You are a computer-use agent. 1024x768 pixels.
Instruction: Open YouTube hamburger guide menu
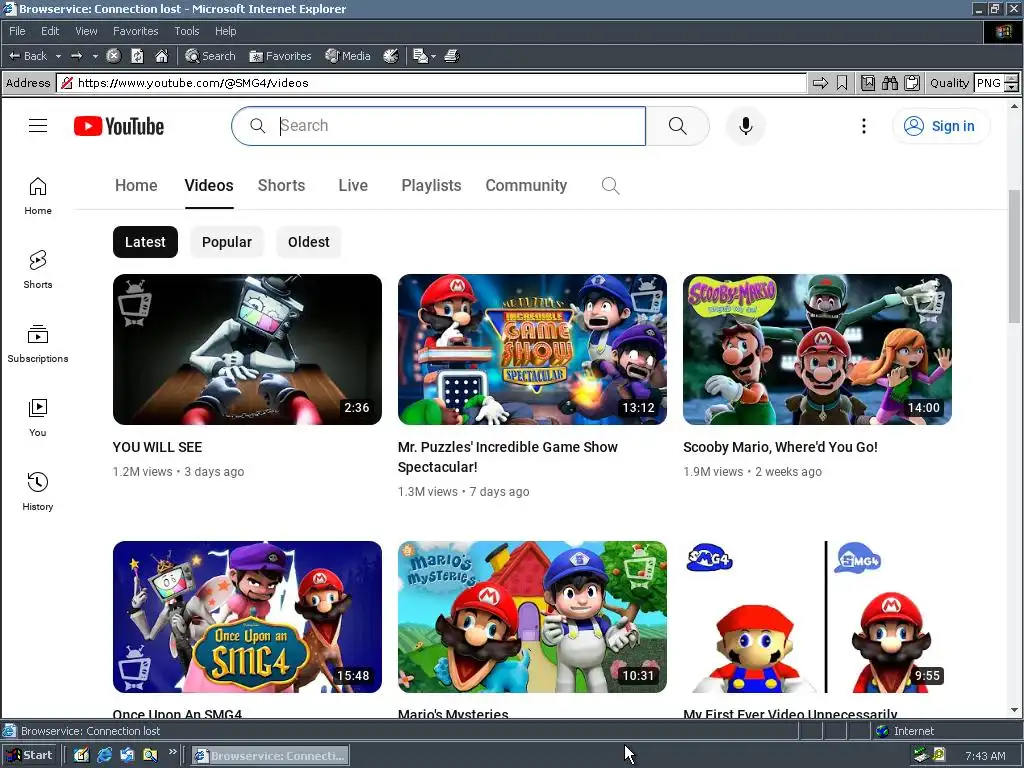[x=38, y=125]
